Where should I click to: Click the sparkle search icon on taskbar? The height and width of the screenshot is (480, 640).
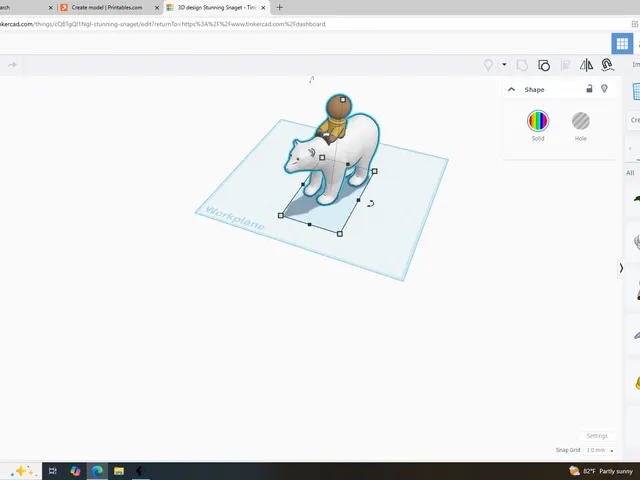pos(23,471)
